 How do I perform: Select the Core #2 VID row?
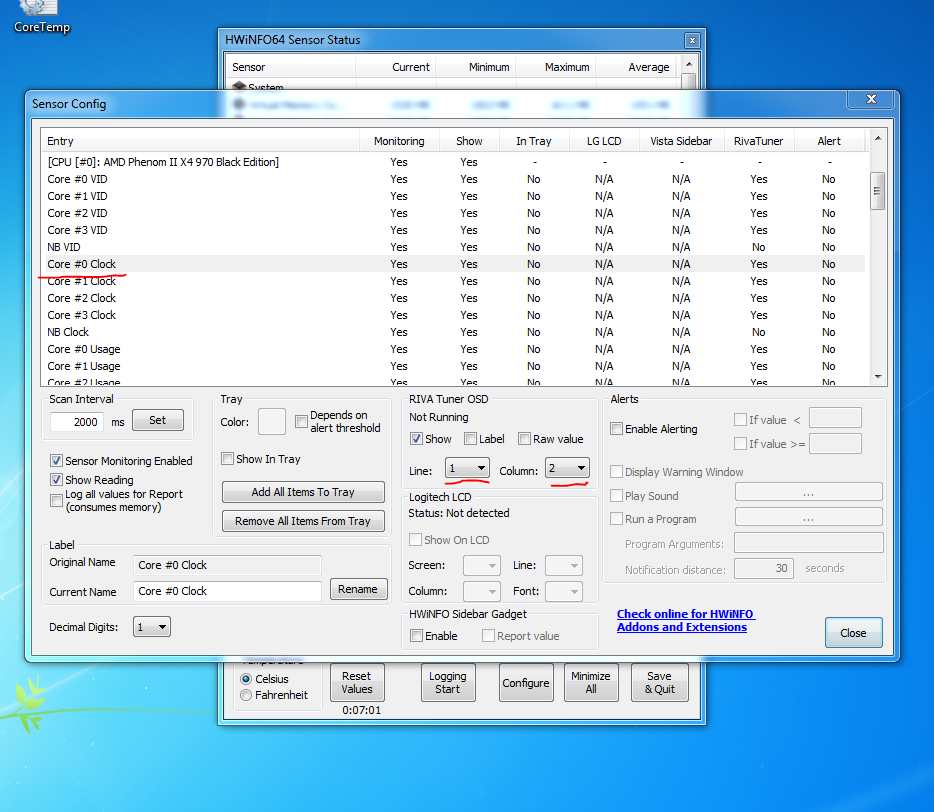(456, 213)
